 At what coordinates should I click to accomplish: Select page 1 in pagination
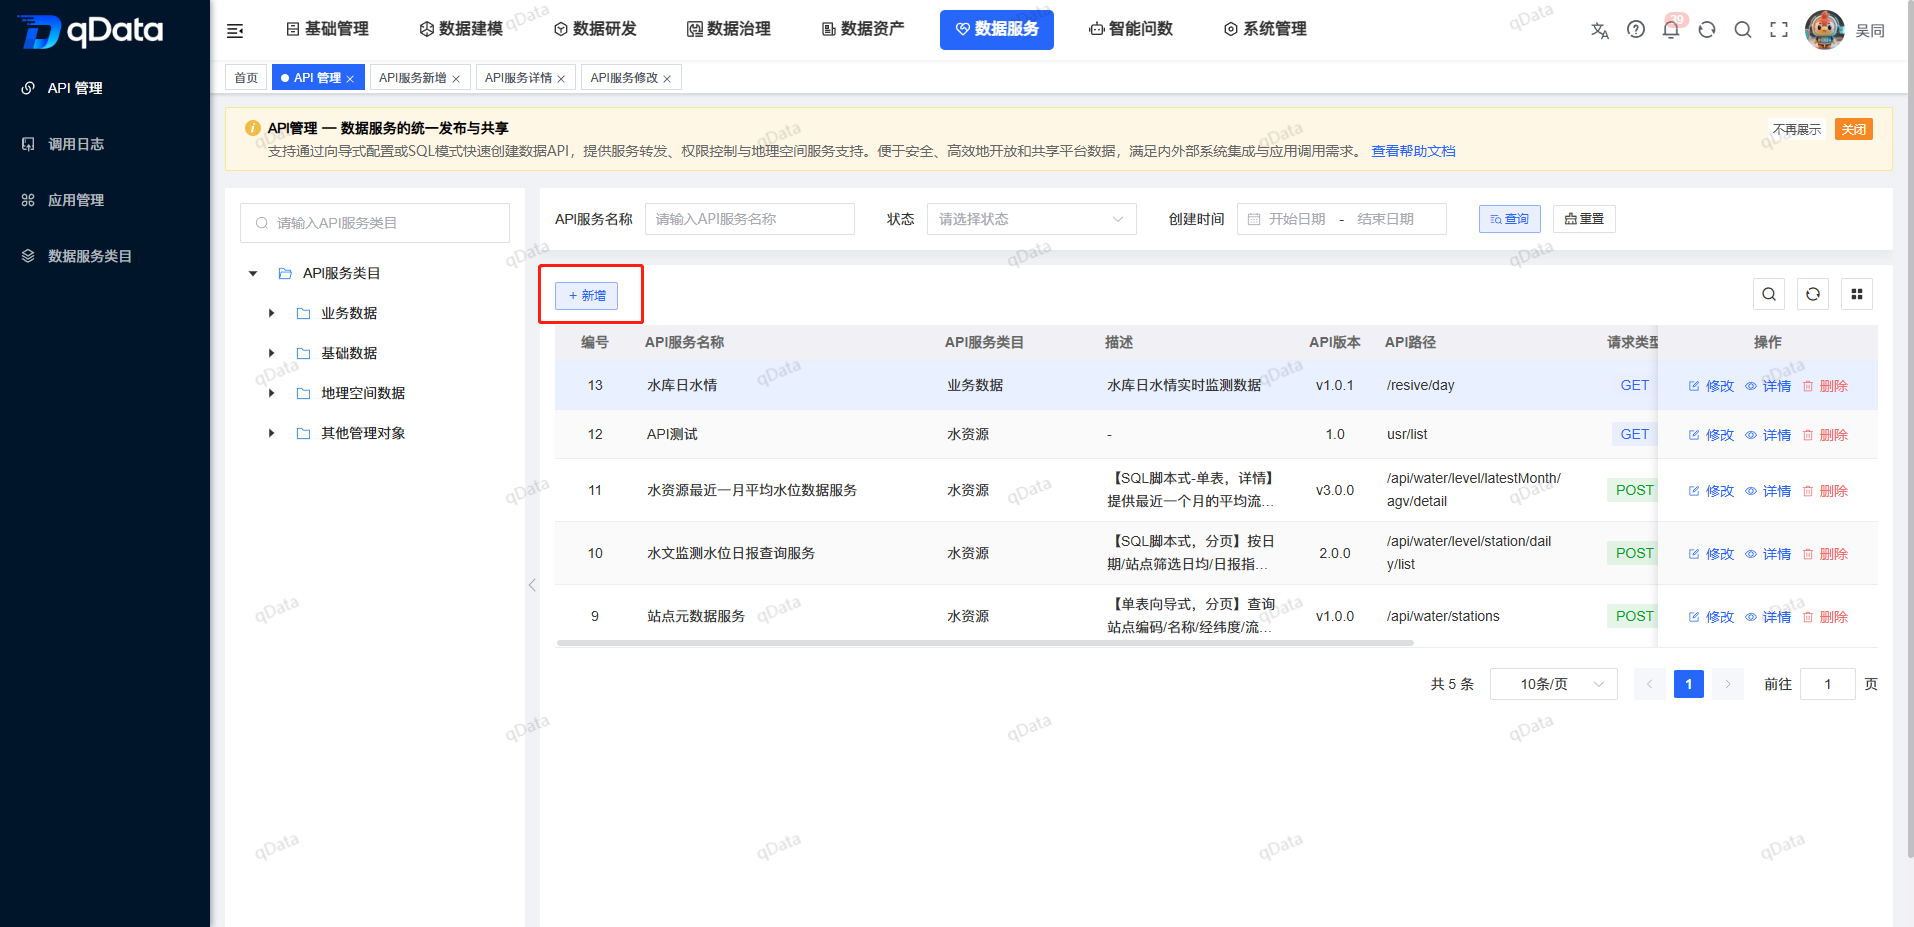click(x=1689, y=684)
